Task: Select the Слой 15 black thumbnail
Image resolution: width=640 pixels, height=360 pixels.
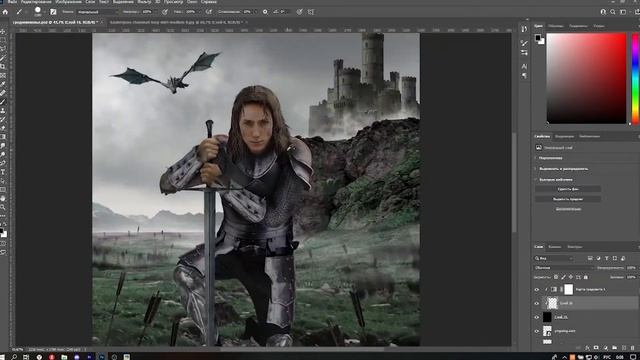Action: [x=547, y=317]
